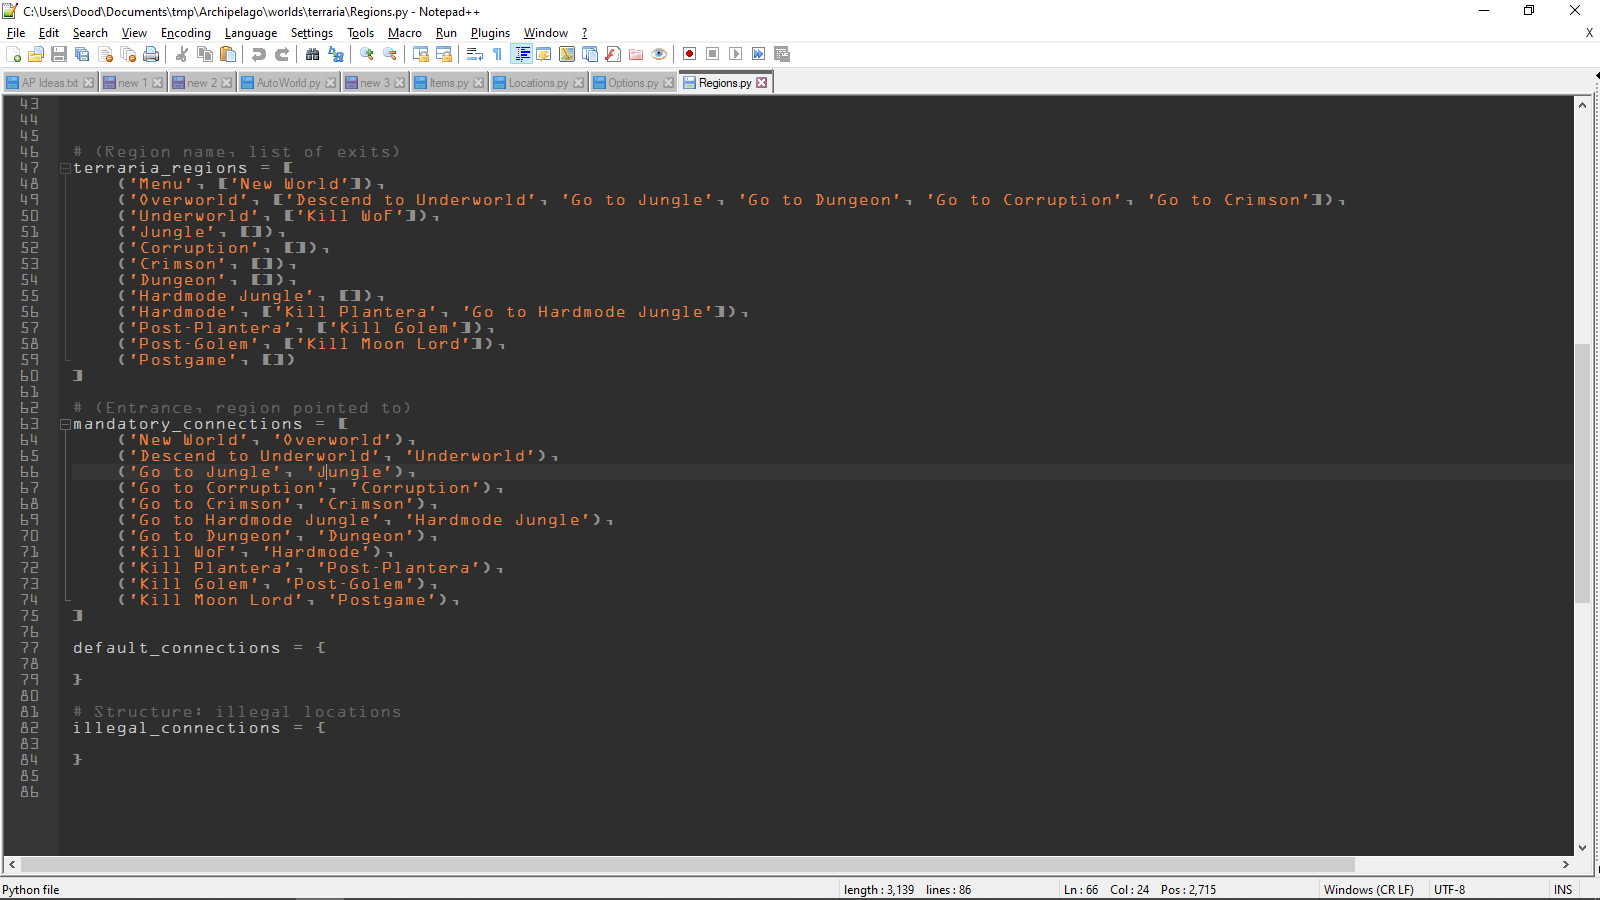Open the Language menu

[251, 33]
